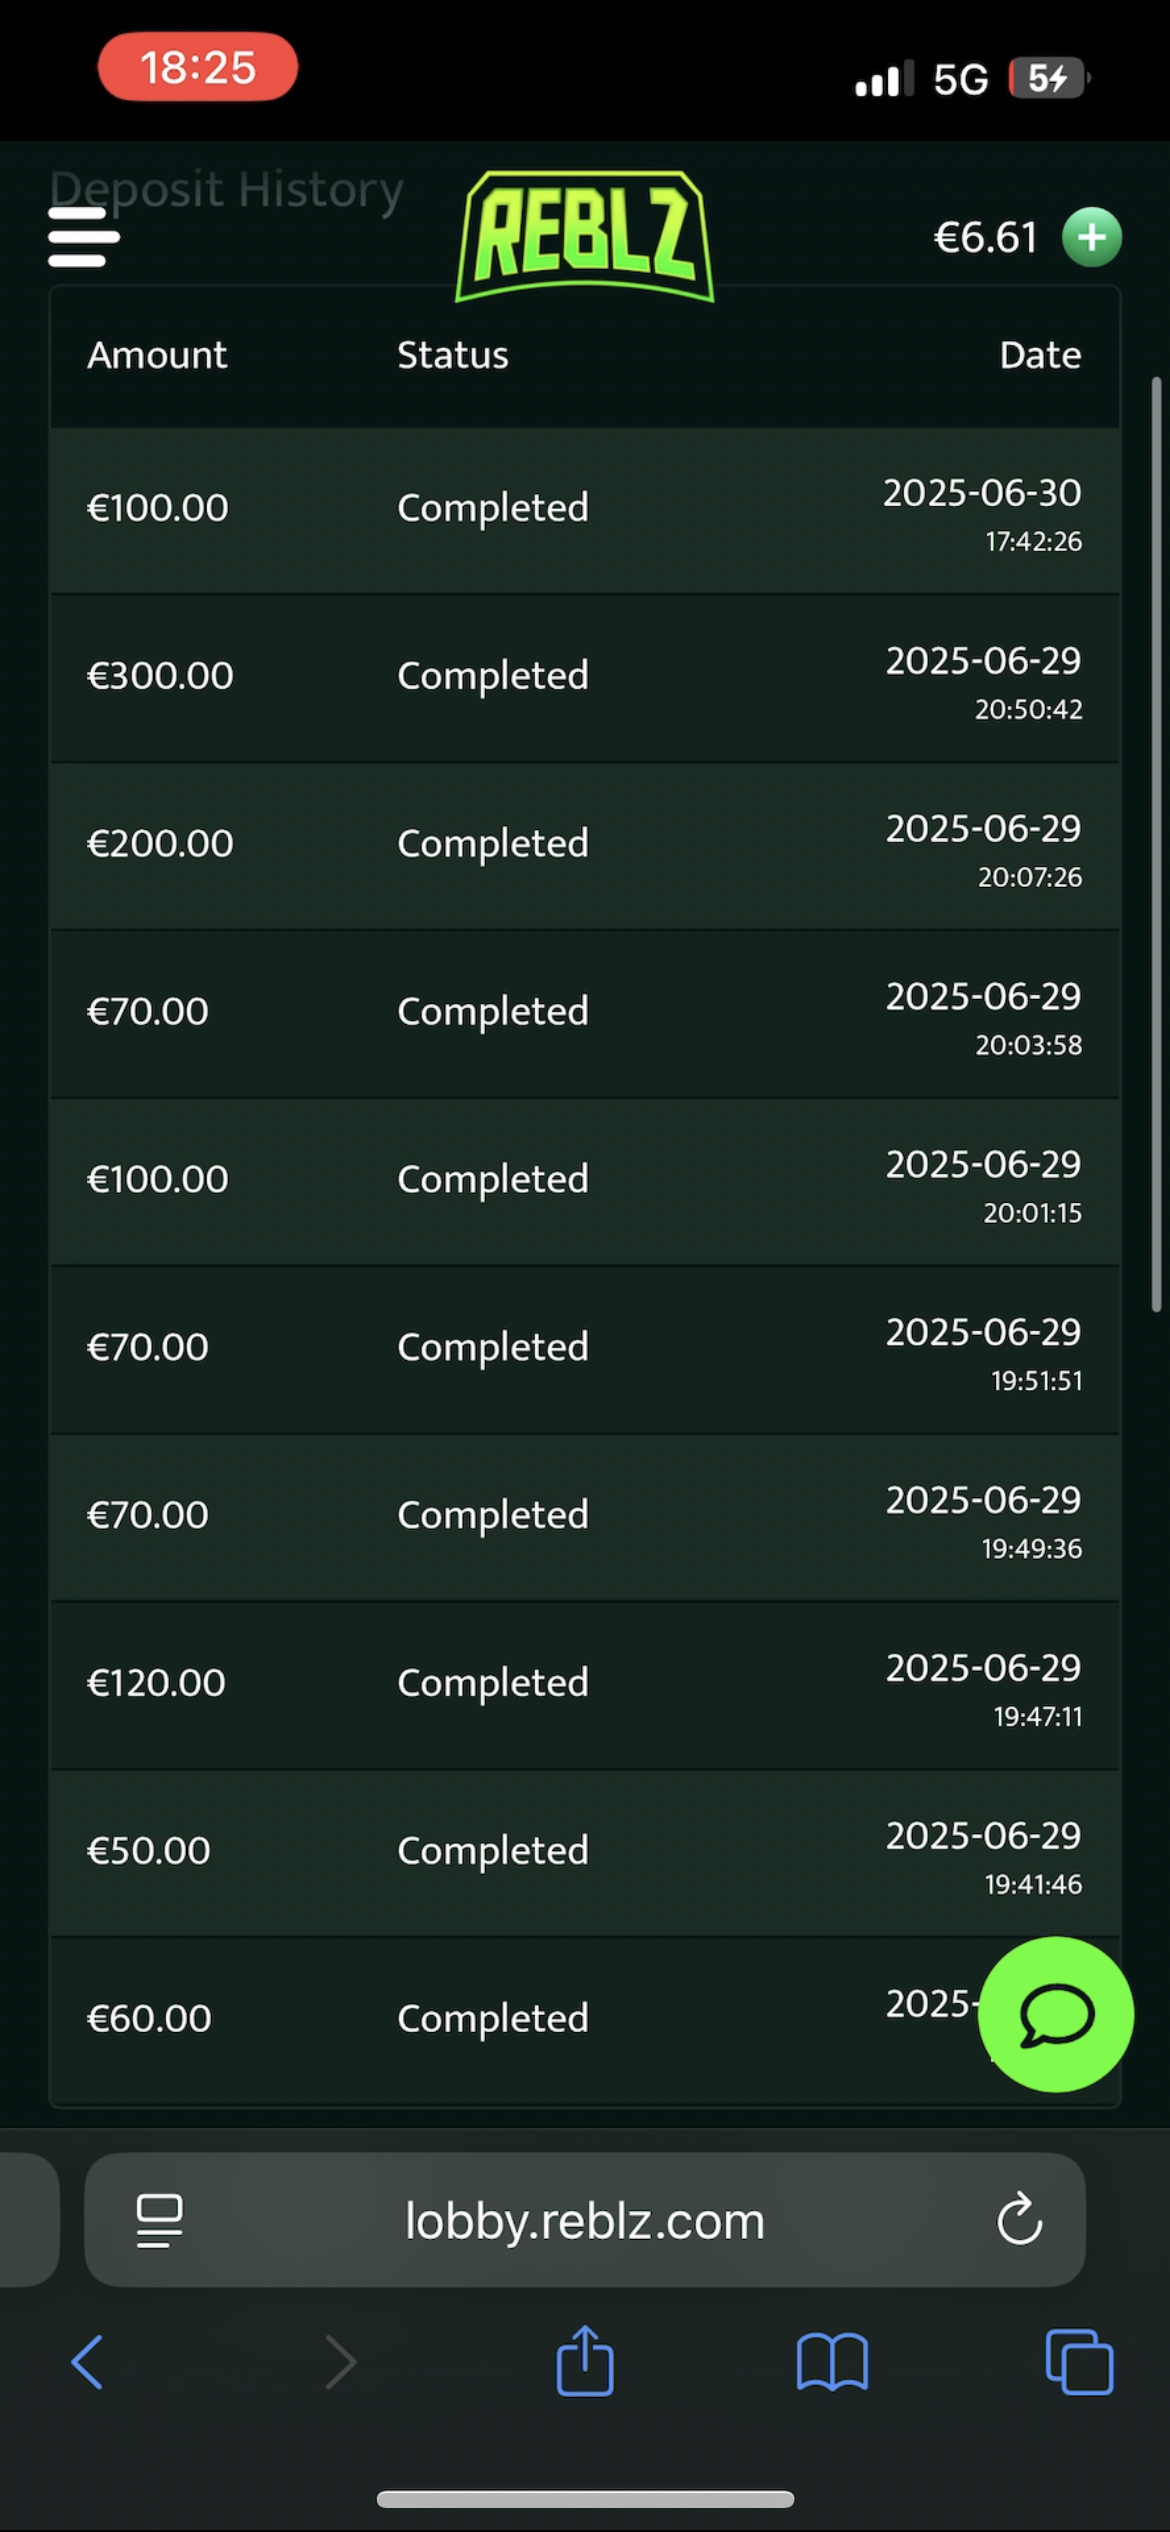Tap the red 18:25 time indicator
The height and width of the screenshot is (2532, 1170).
(x=198, y=67)
